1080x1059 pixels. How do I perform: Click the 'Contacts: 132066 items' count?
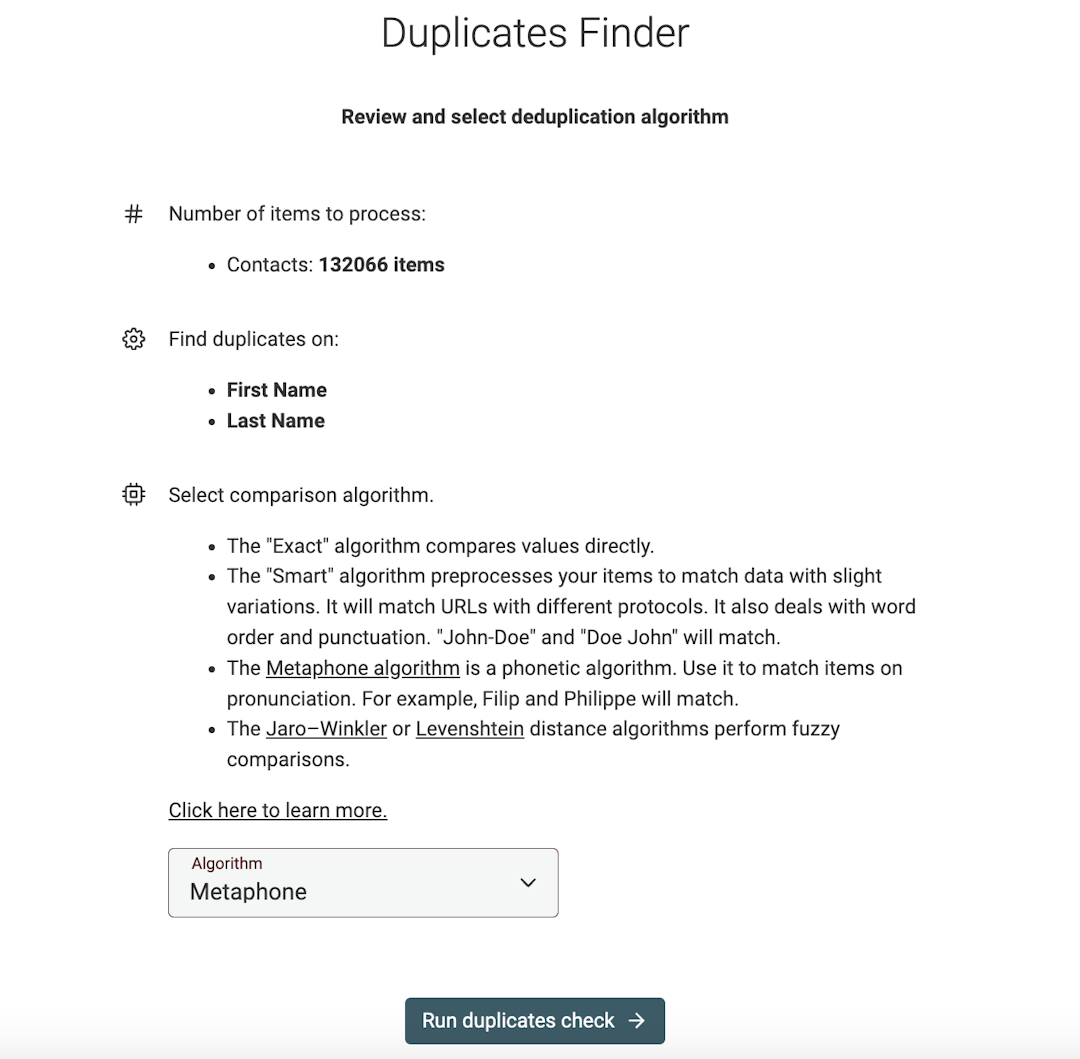tap(335, 265)
